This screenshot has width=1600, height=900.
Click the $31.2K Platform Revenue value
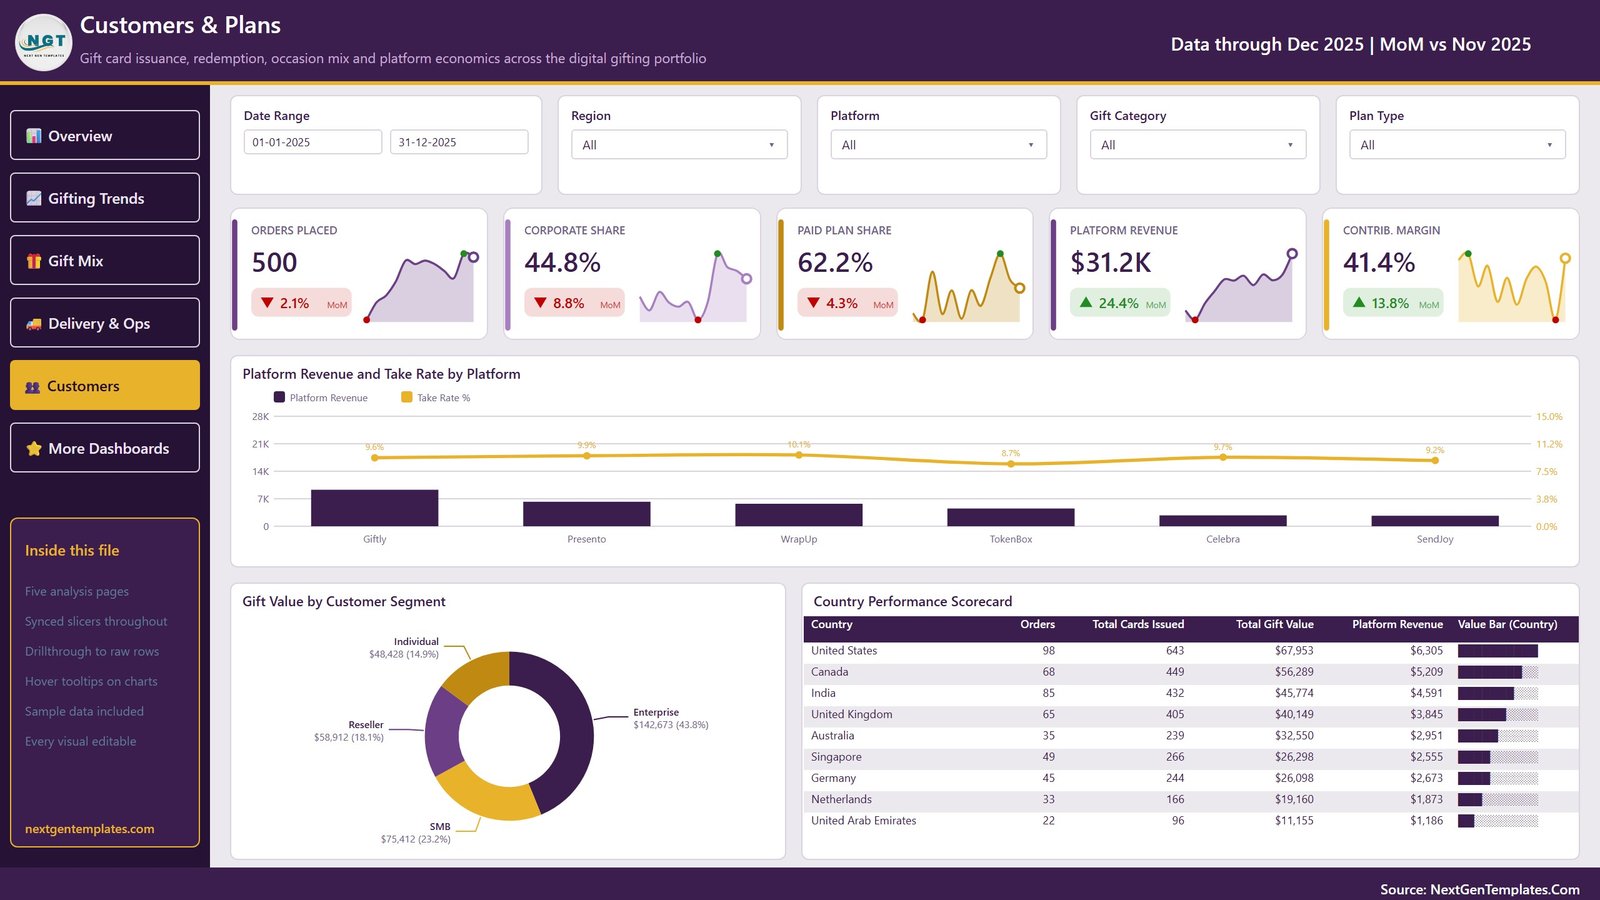(x=1110, y=263)
